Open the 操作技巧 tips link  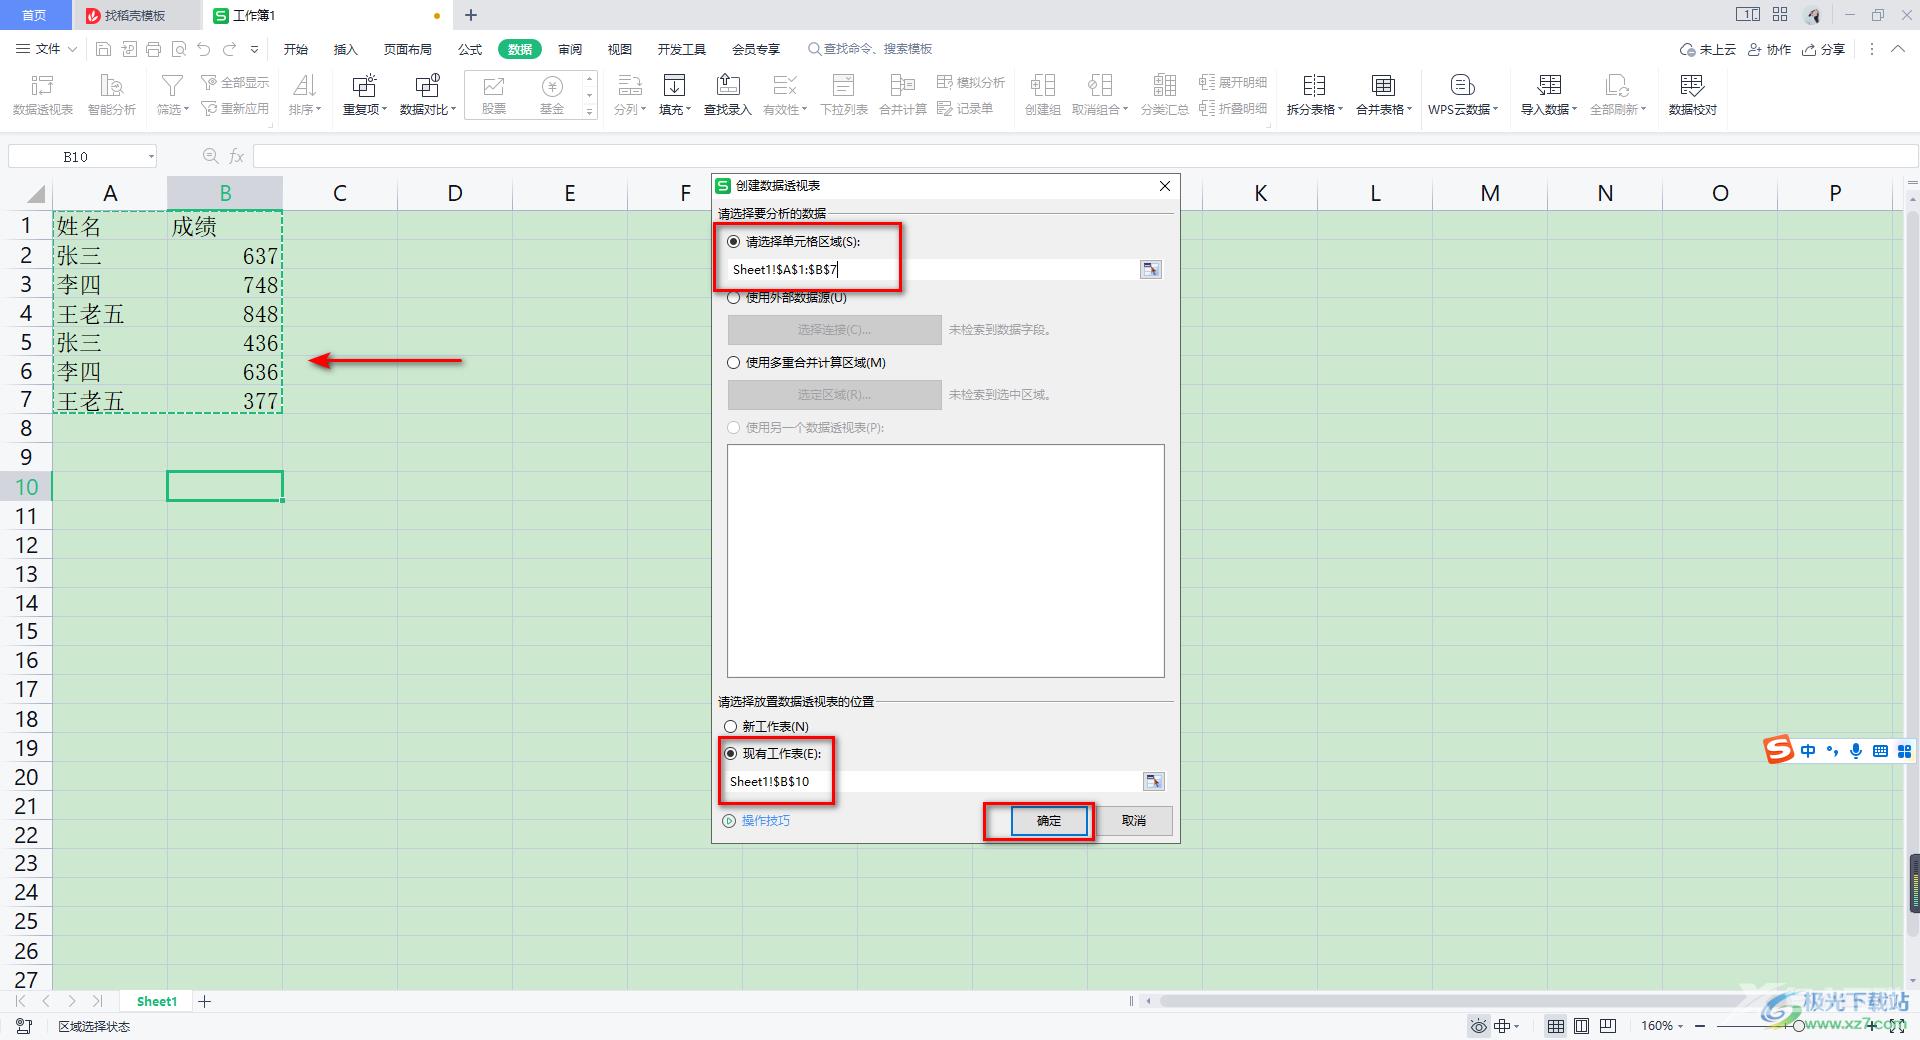click(757, 821)
